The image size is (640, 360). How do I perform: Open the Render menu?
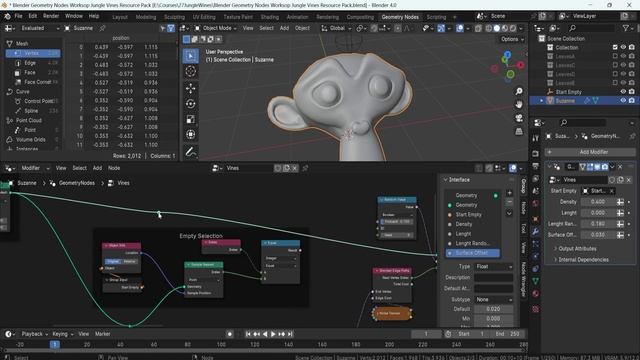(x=51, y=16)
